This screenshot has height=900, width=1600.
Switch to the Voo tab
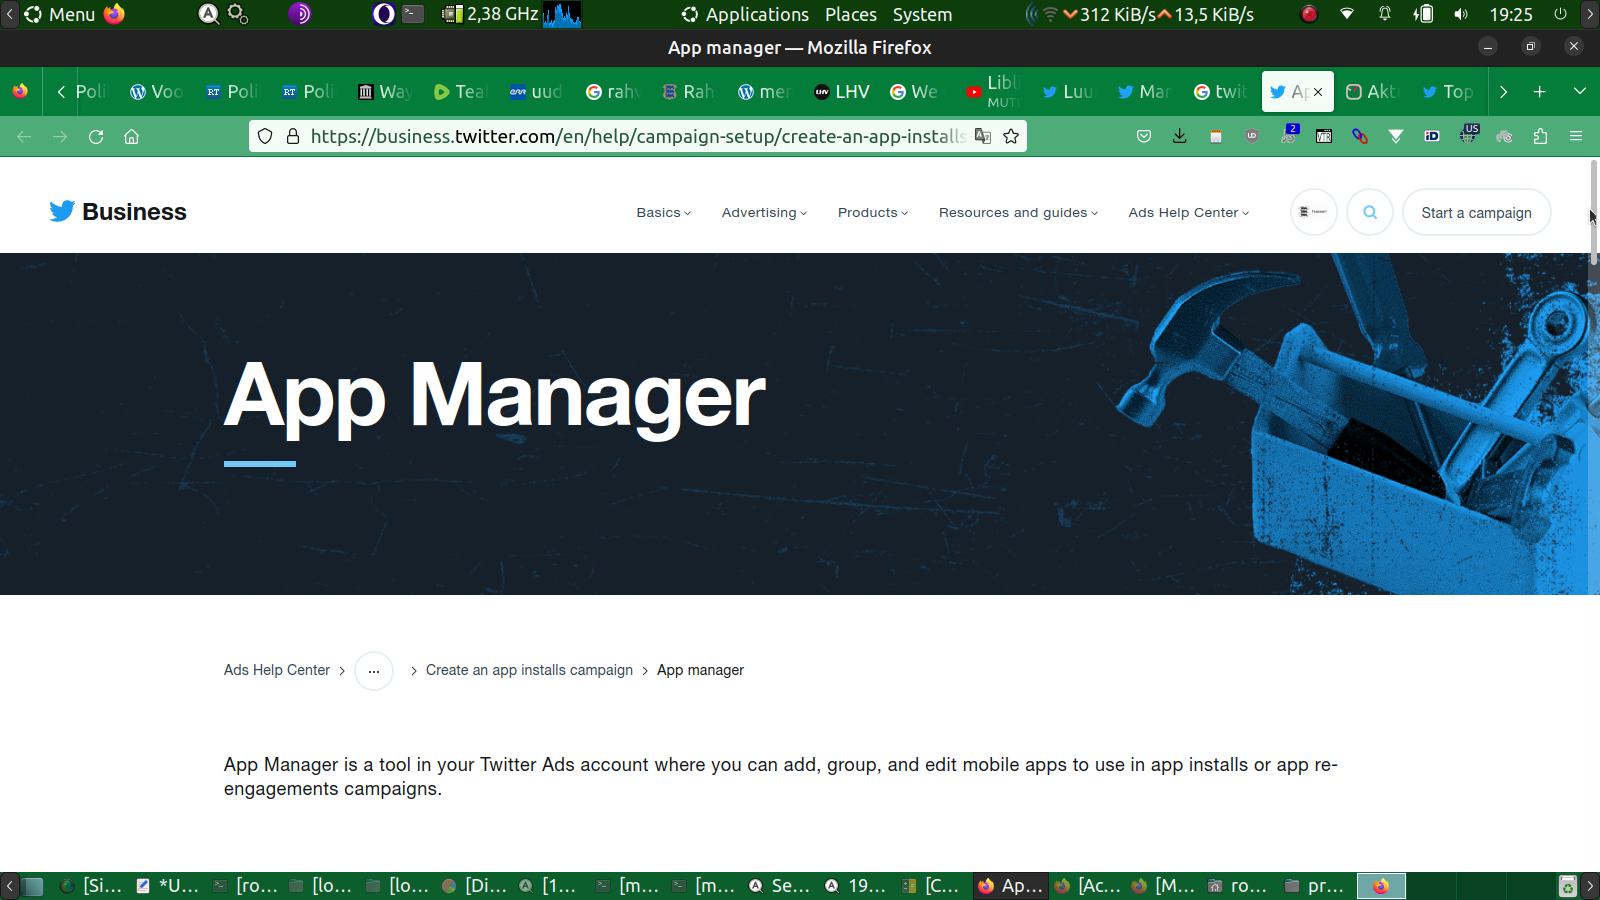point(157,92)
